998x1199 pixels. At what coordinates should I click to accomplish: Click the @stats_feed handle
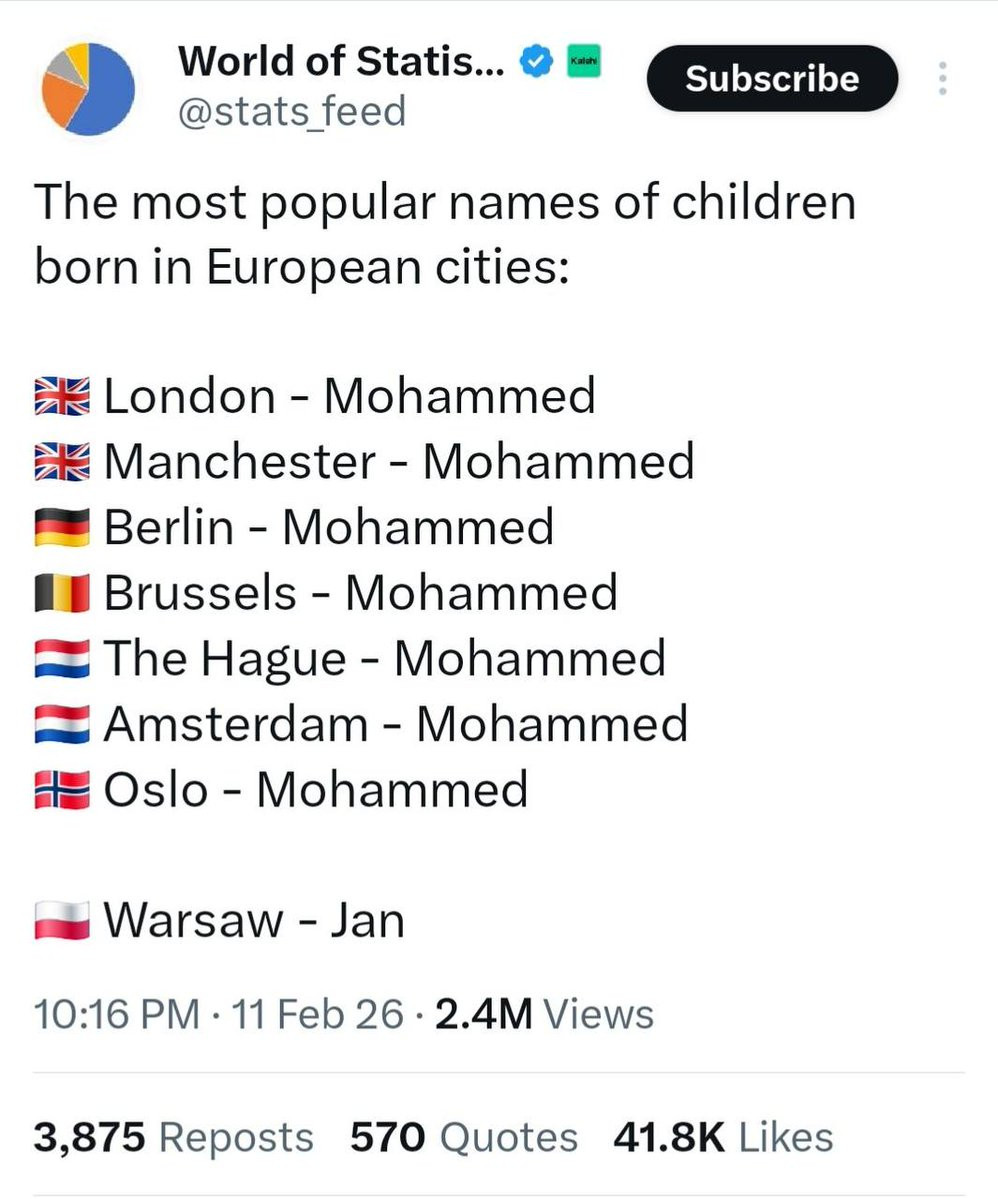[292, 110]
